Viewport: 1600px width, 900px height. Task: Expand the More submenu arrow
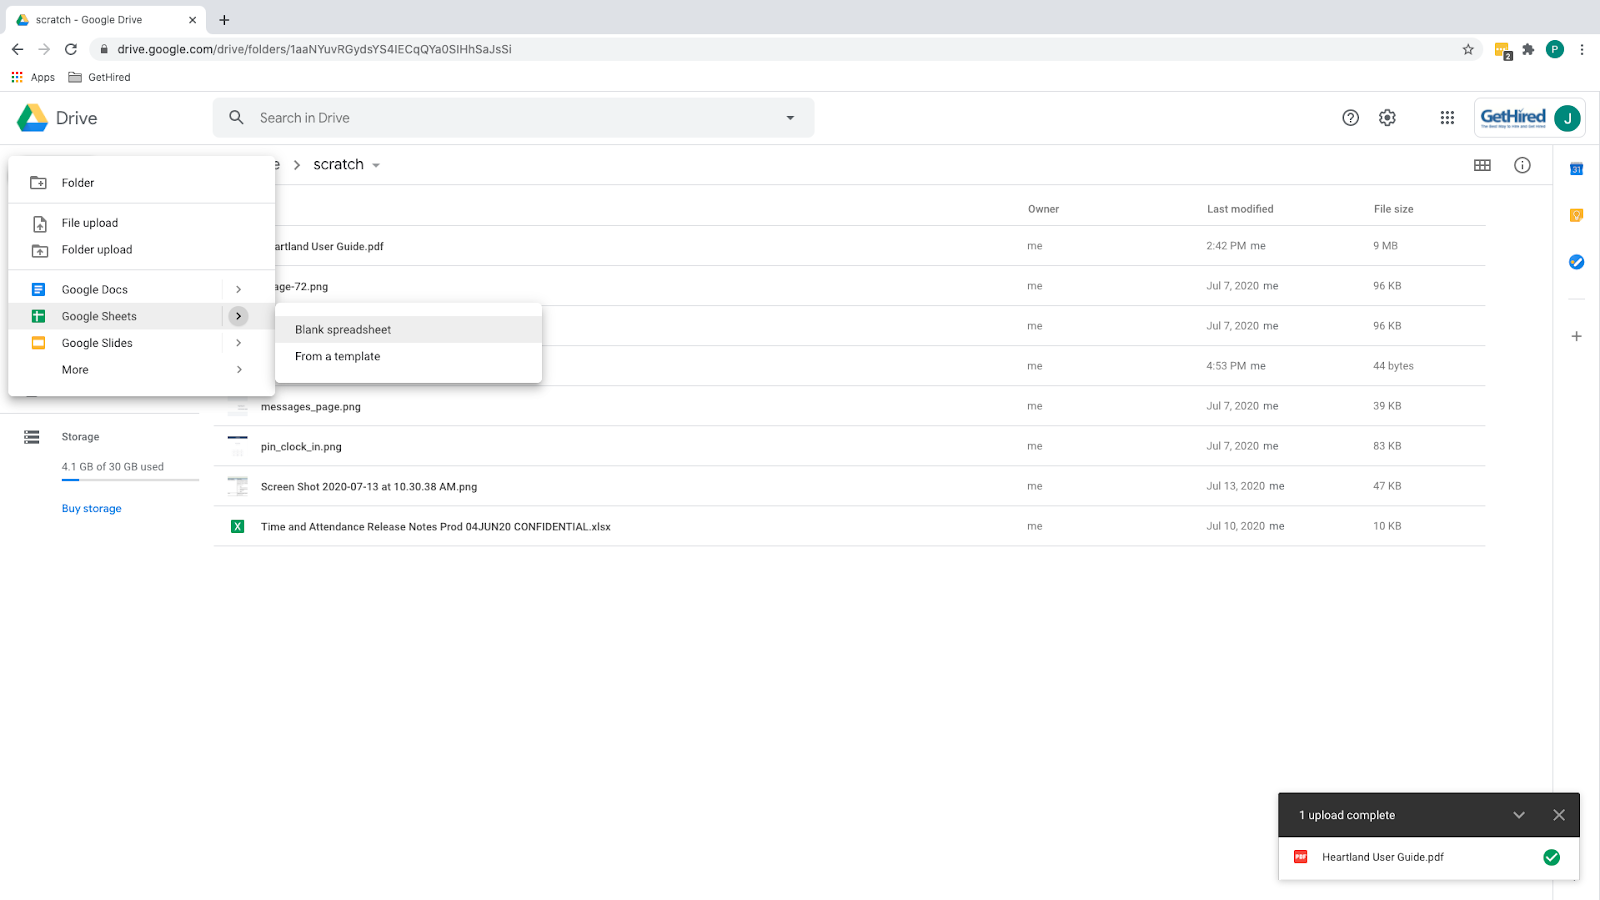pos(238,370)
